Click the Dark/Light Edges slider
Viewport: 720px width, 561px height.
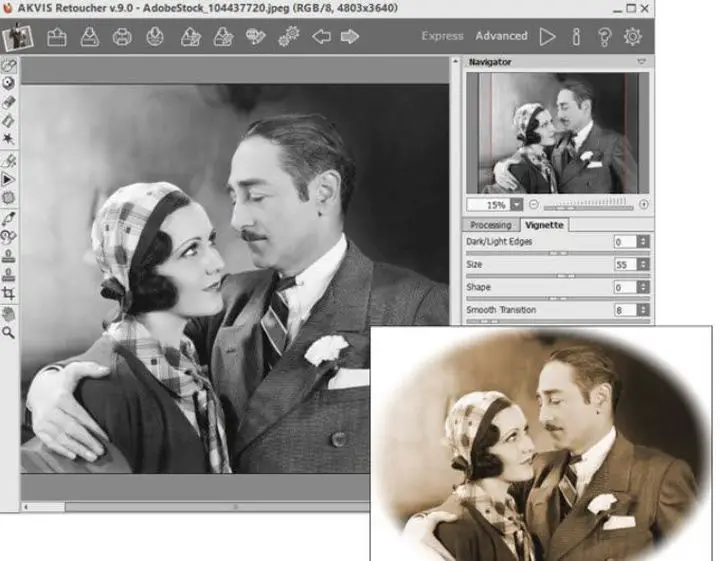558,253
